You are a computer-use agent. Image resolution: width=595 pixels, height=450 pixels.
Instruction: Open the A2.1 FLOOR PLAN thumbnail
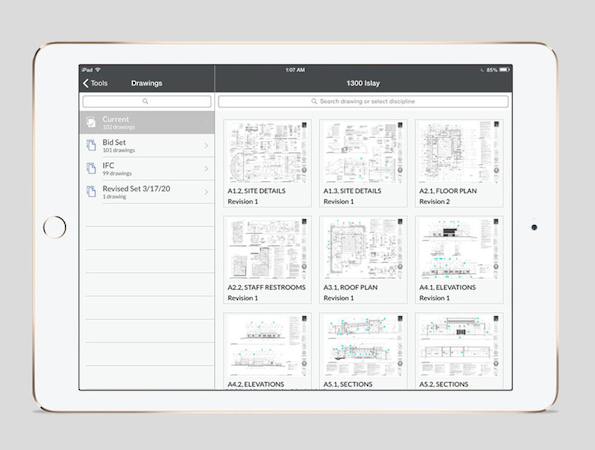click(459, 152)
